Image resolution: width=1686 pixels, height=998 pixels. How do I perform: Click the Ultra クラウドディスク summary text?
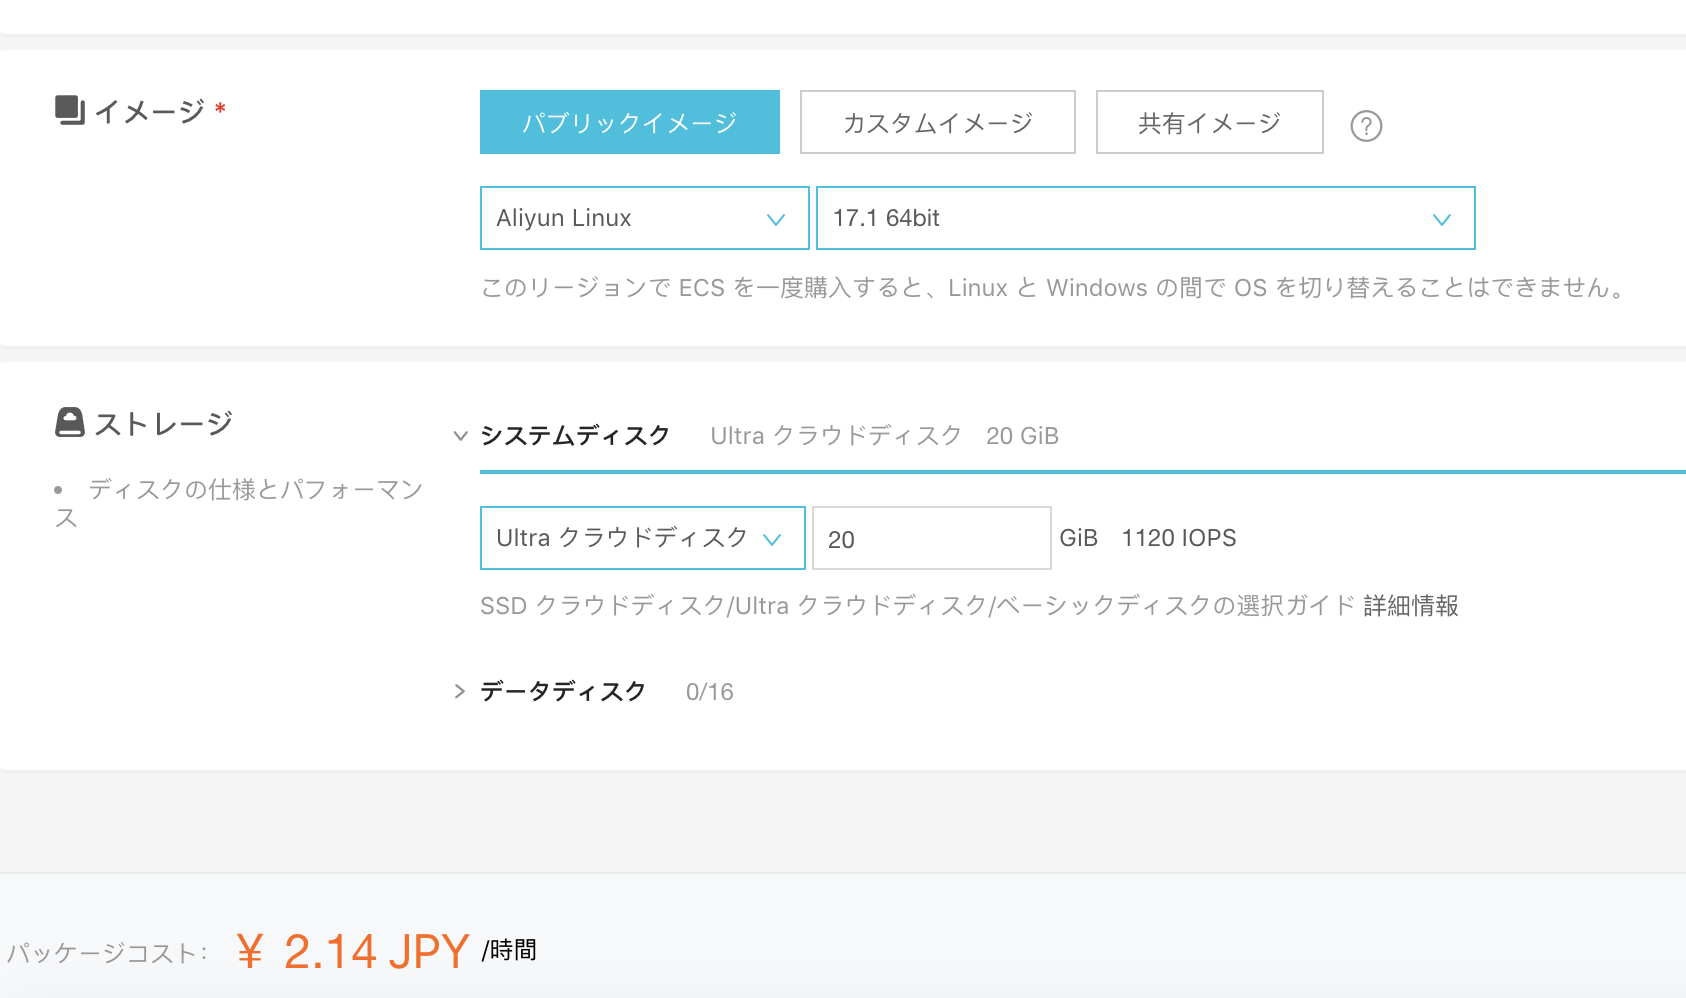point(836,436)
